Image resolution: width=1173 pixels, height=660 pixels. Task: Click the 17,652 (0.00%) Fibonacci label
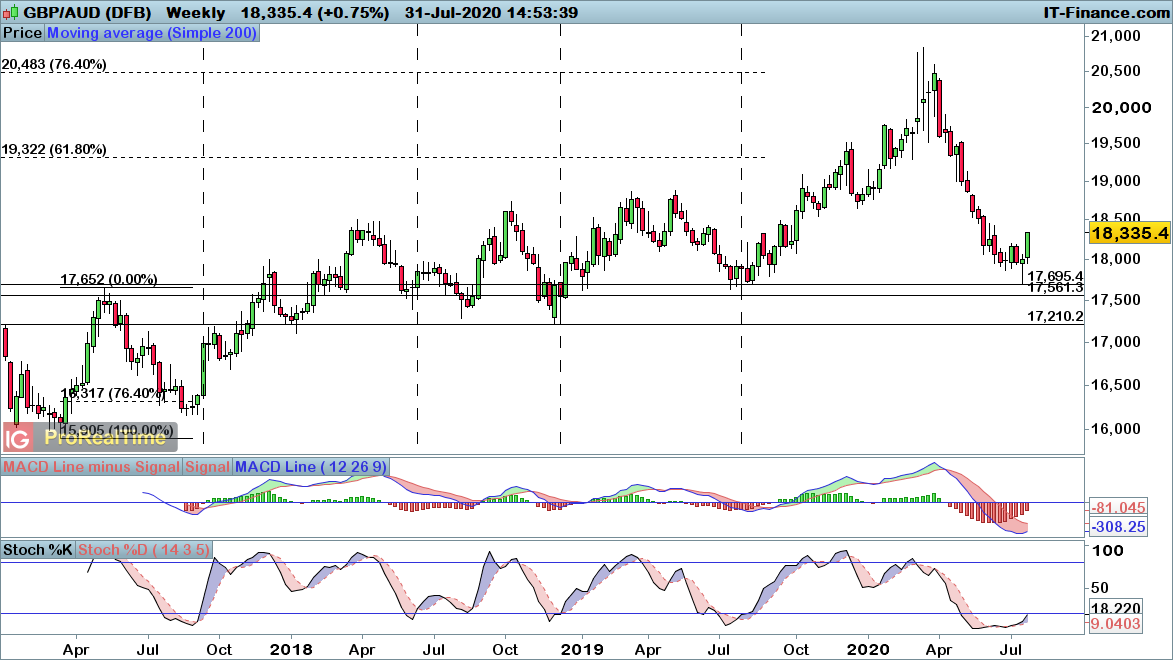(x=108, y=279)
